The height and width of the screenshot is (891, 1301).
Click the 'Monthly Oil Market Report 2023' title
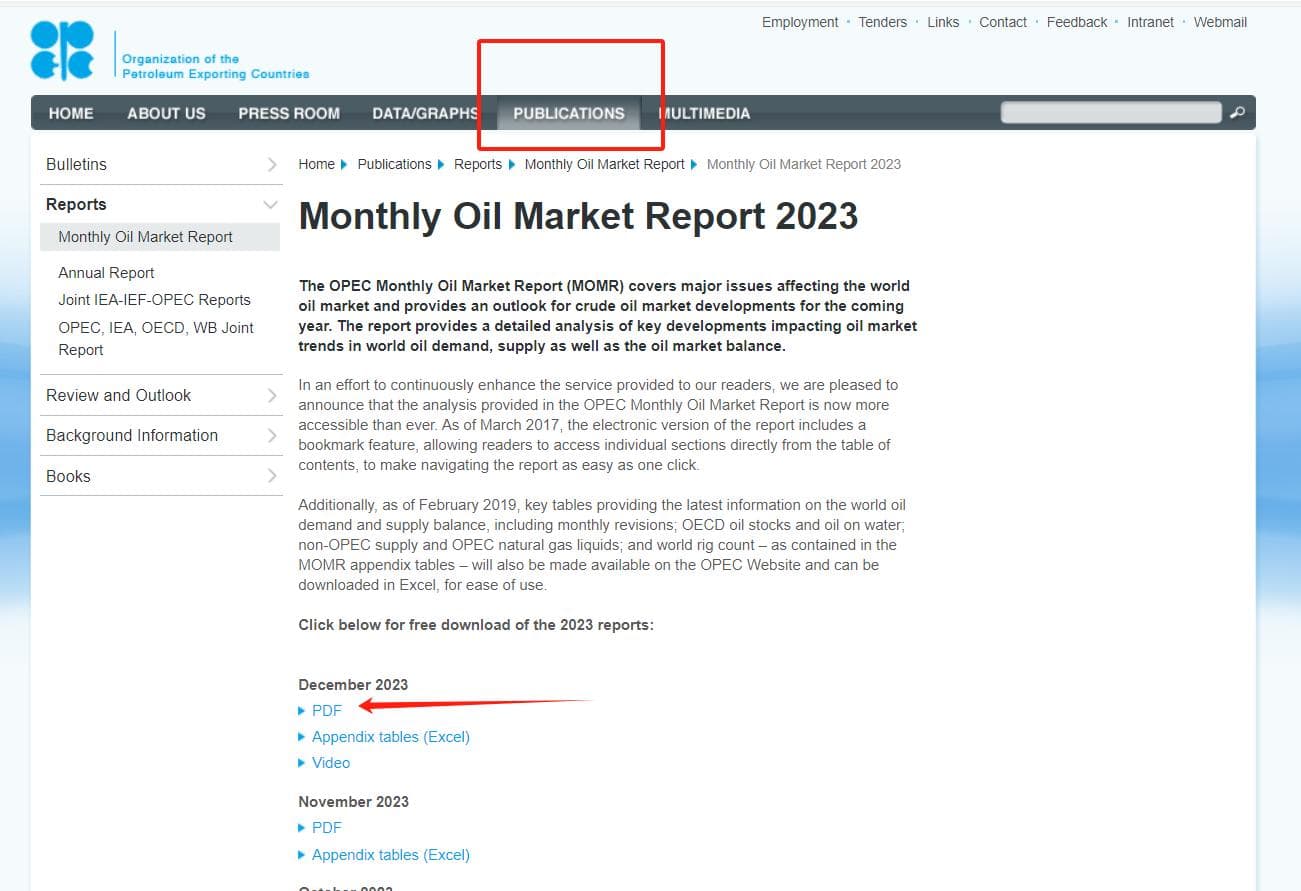click(578, 216)
